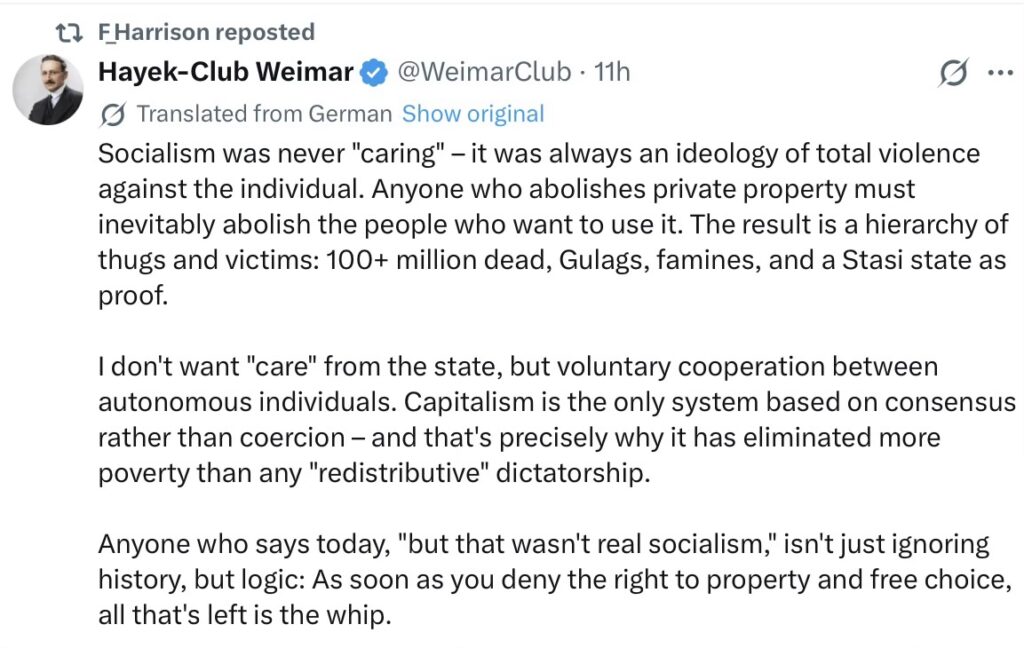Open the @WeimarClub handle link

(x=484, y=72)
